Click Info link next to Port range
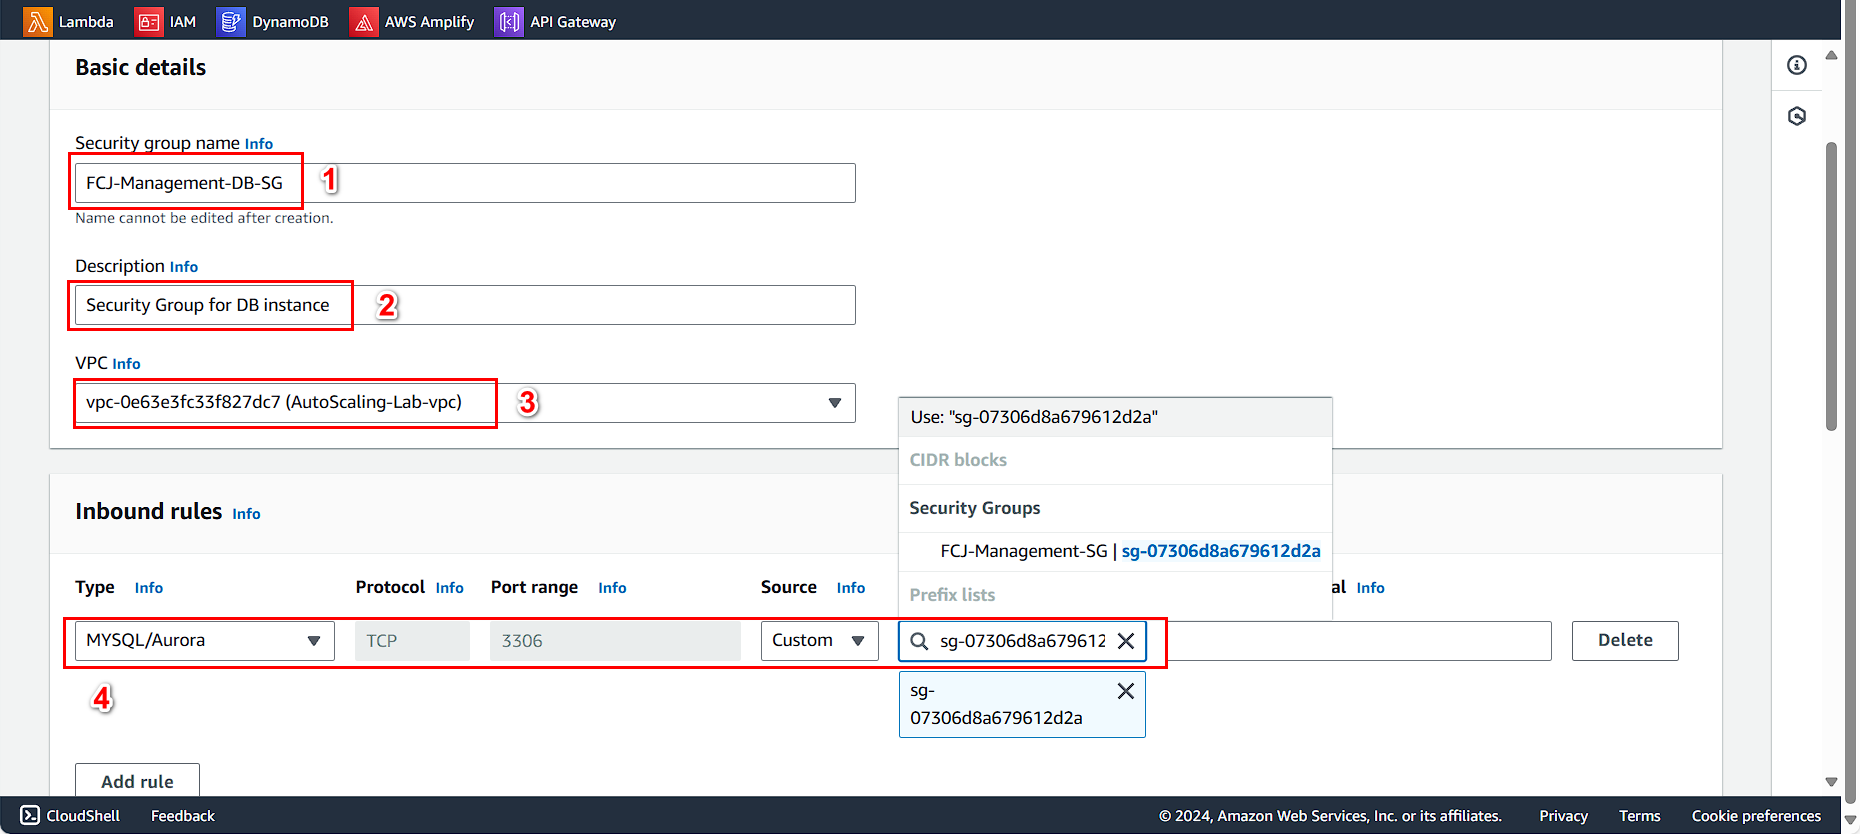The width and height of the screenshot is (1860, 834). pyautogui.click(x=612, y=588)
